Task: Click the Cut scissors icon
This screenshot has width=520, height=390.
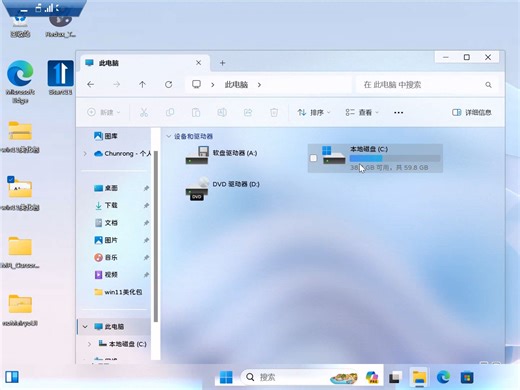Action: 144,112
